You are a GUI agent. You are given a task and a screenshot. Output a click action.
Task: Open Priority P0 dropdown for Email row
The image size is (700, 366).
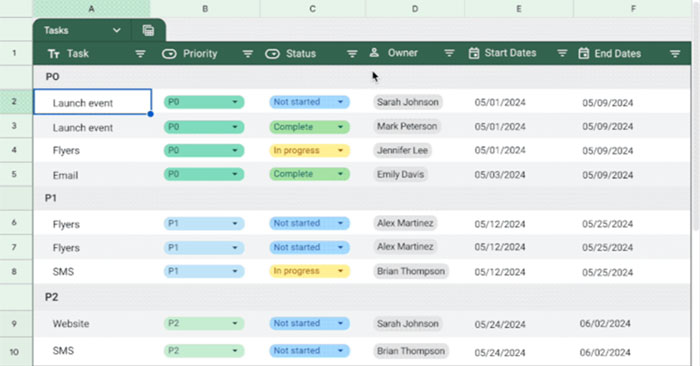pyautogui.click(x=204, y=174)
